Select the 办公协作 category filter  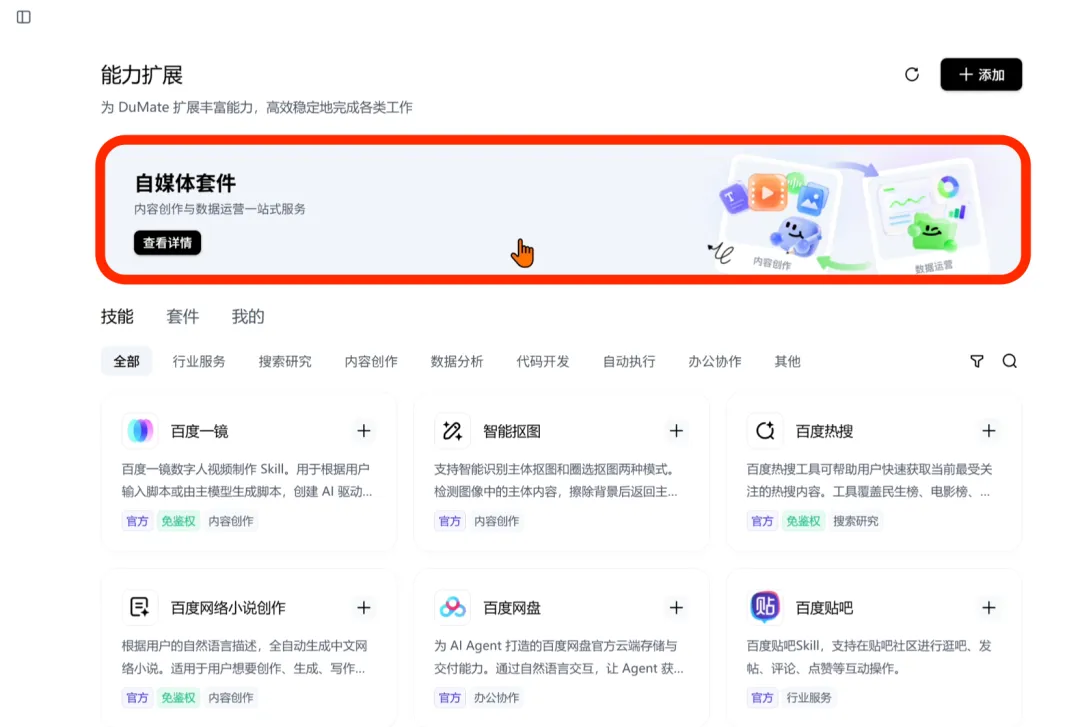pyautogui.click(x=715, y=362)
